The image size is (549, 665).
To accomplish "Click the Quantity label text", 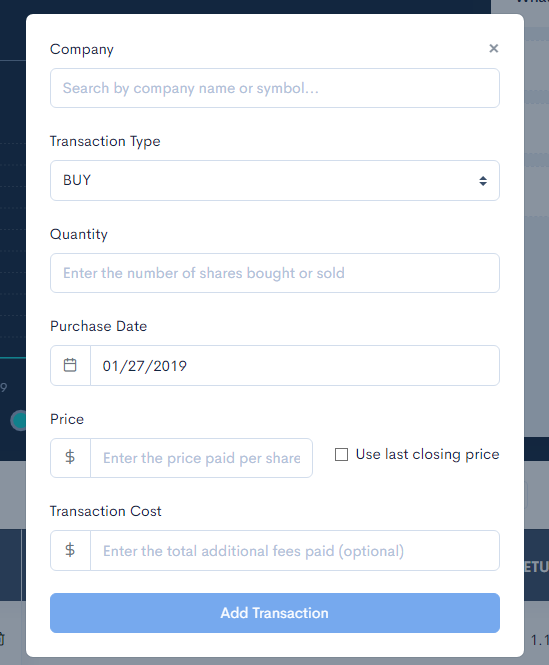I will (79, 235).
